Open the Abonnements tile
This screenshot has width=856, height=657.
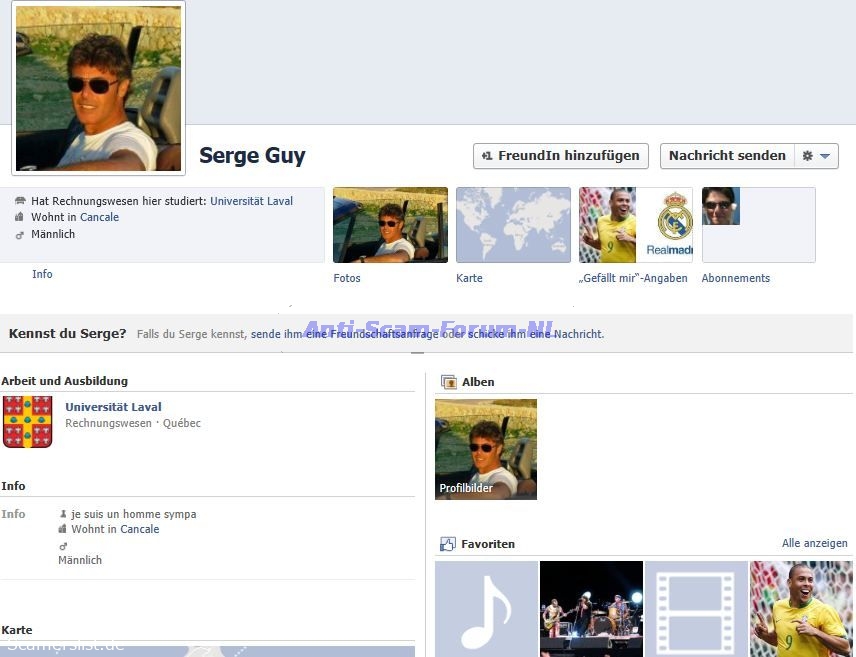pos(758,225)
